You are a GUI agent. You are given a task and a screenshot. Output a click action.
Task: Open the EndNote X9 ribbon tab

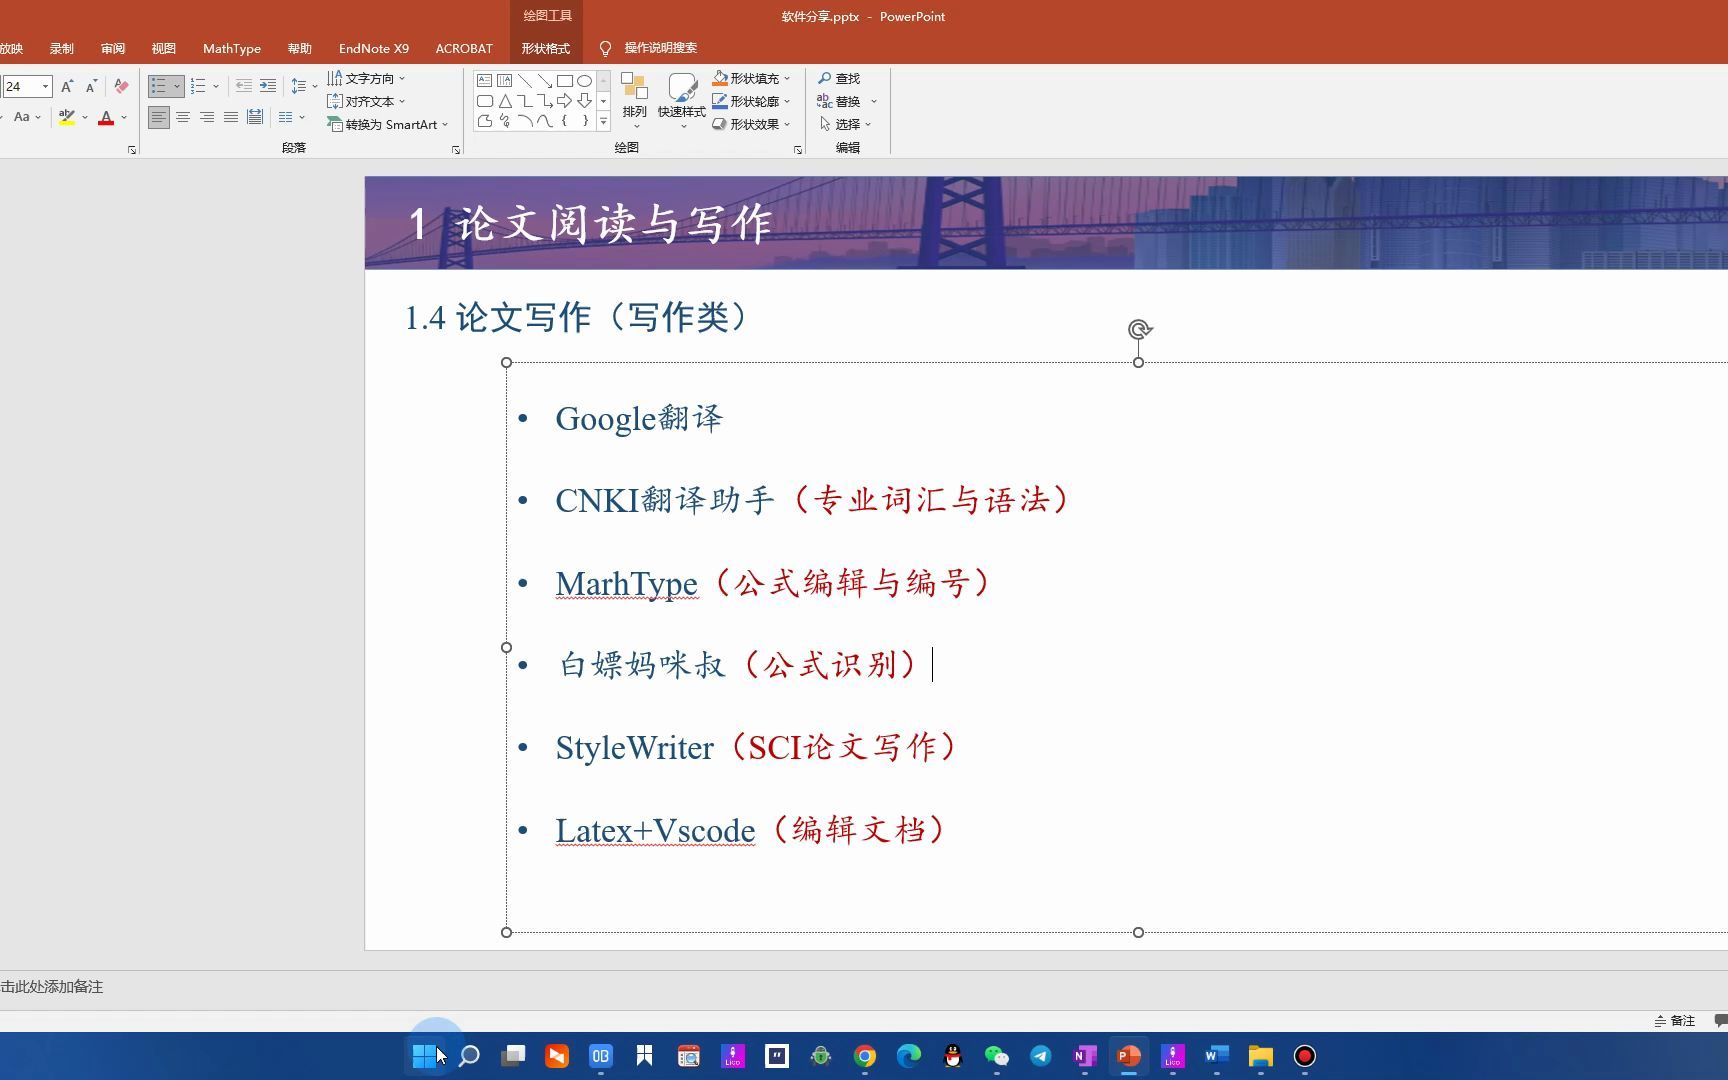(374, 48)
